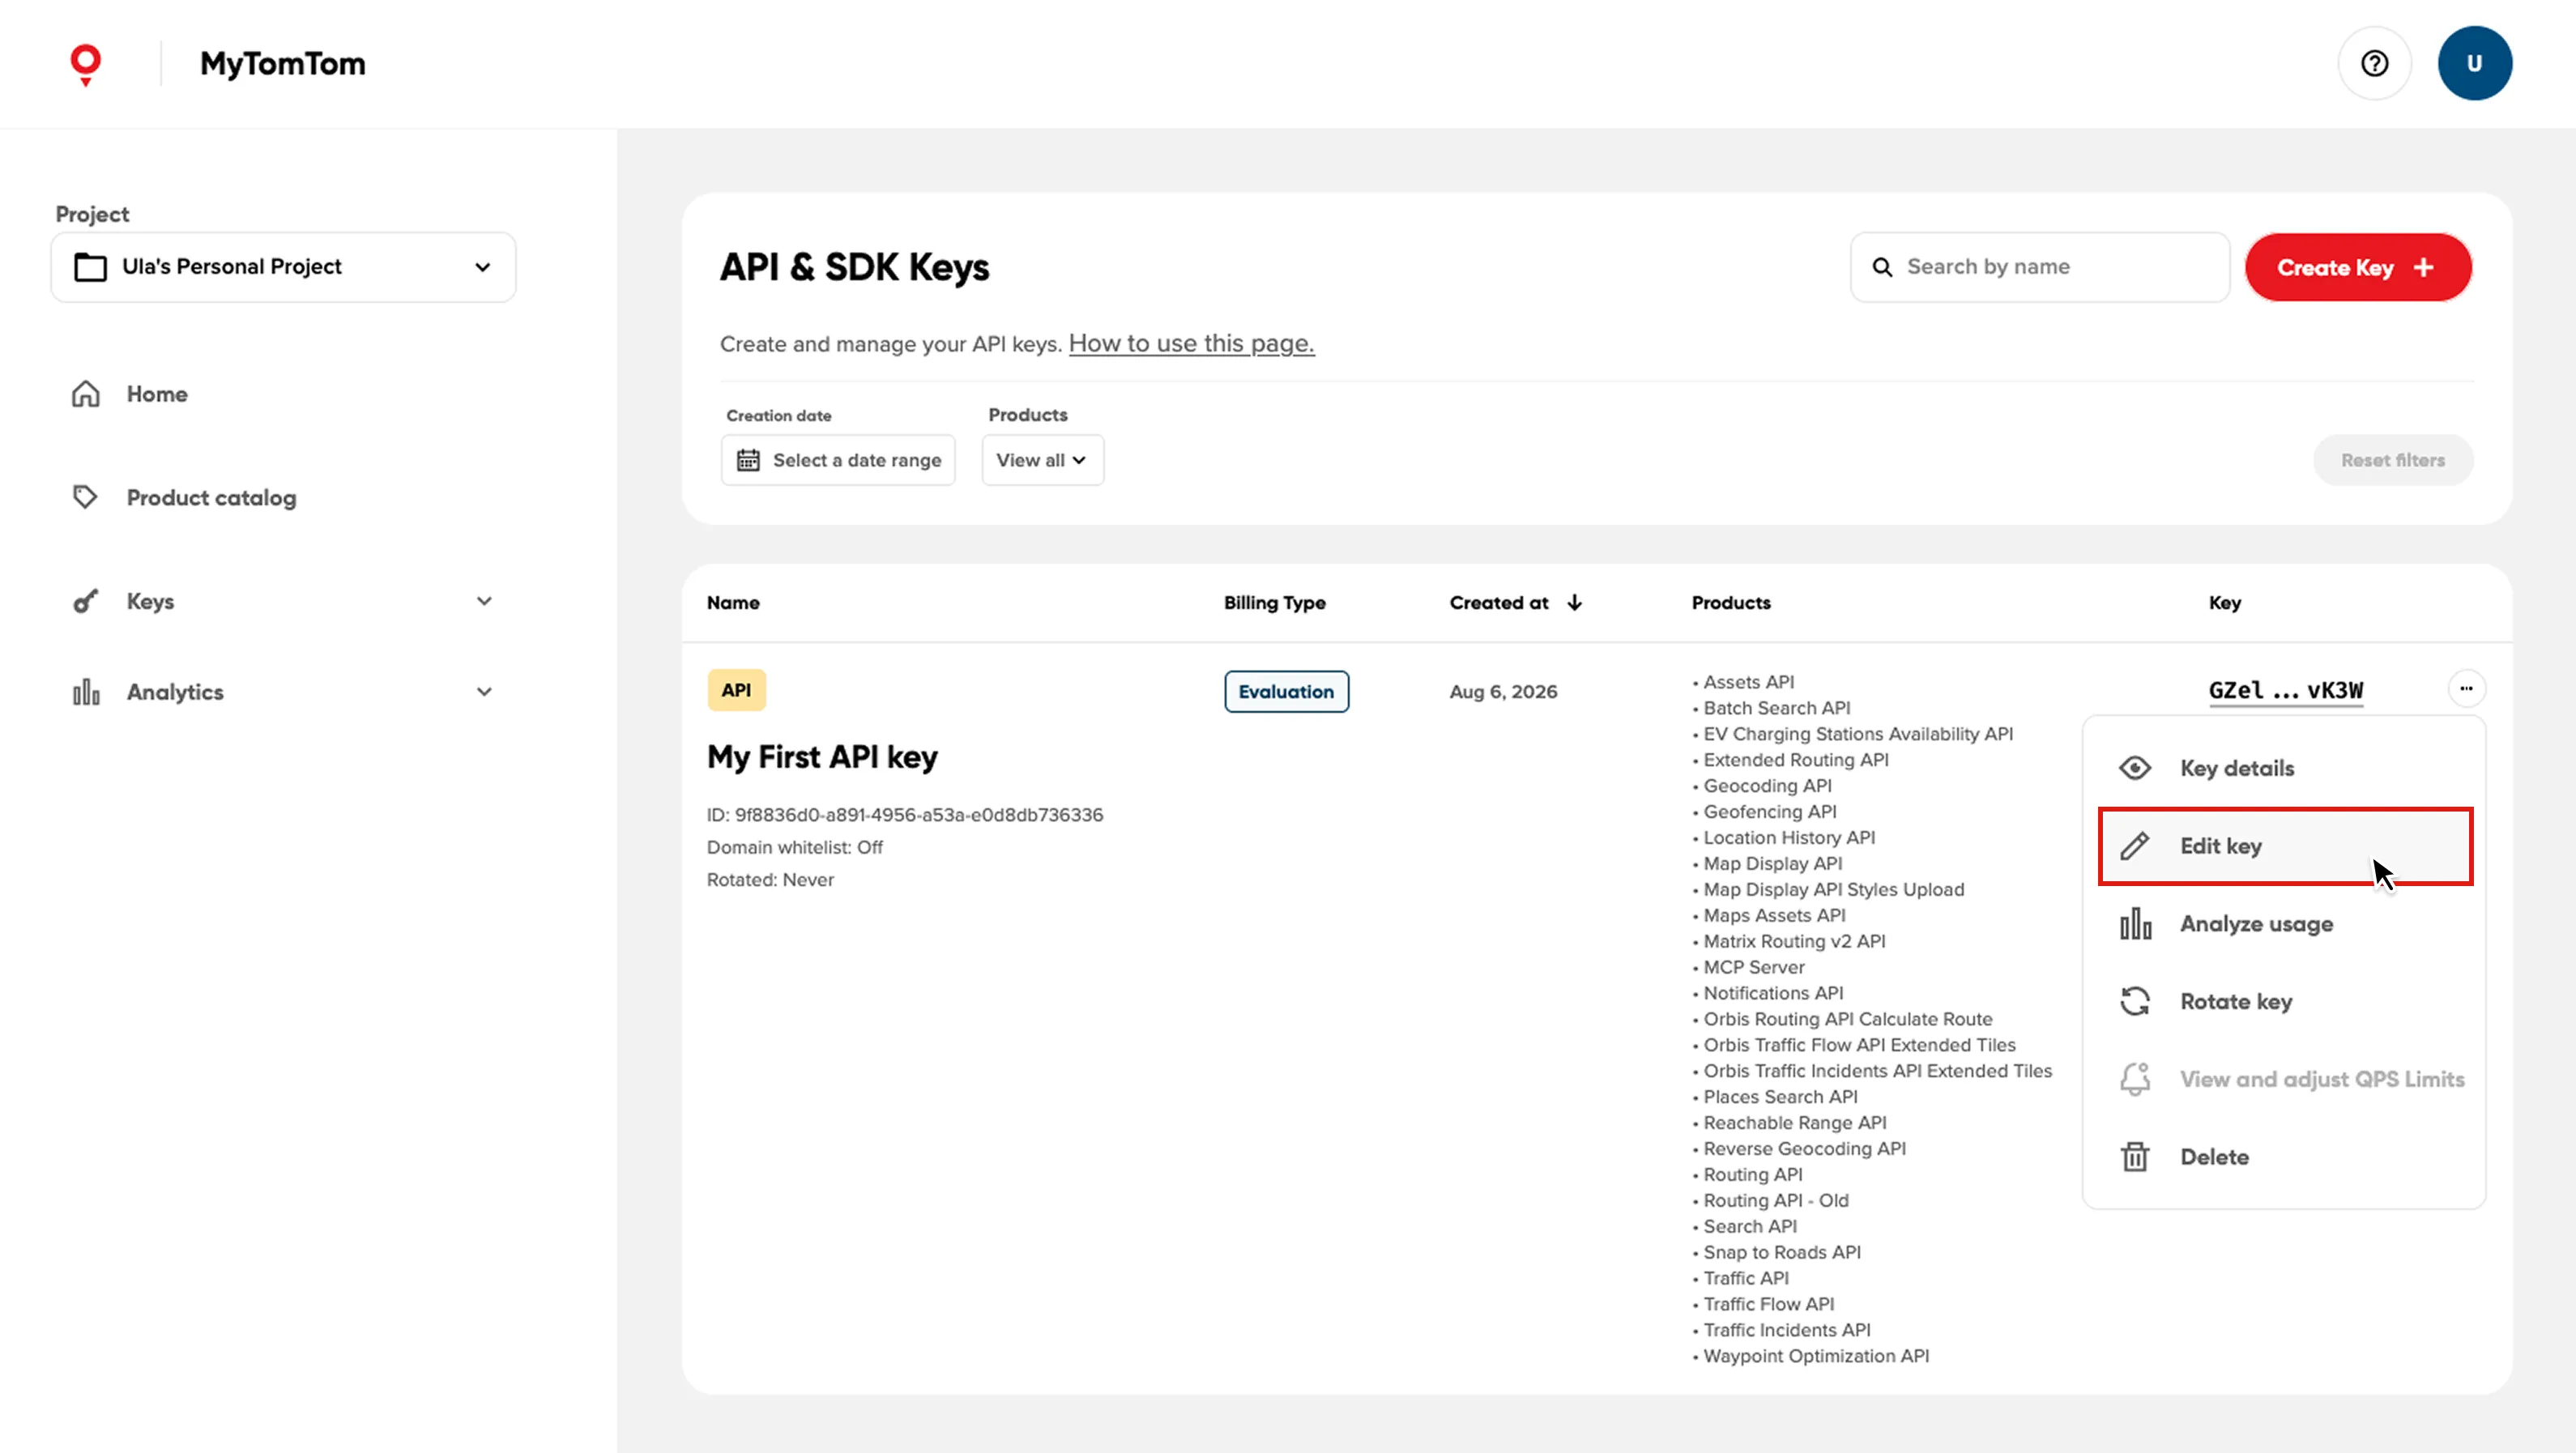Click the Analytics bar chart icon
This screenshot has width=2576, height=1453.
click(86, 692)
